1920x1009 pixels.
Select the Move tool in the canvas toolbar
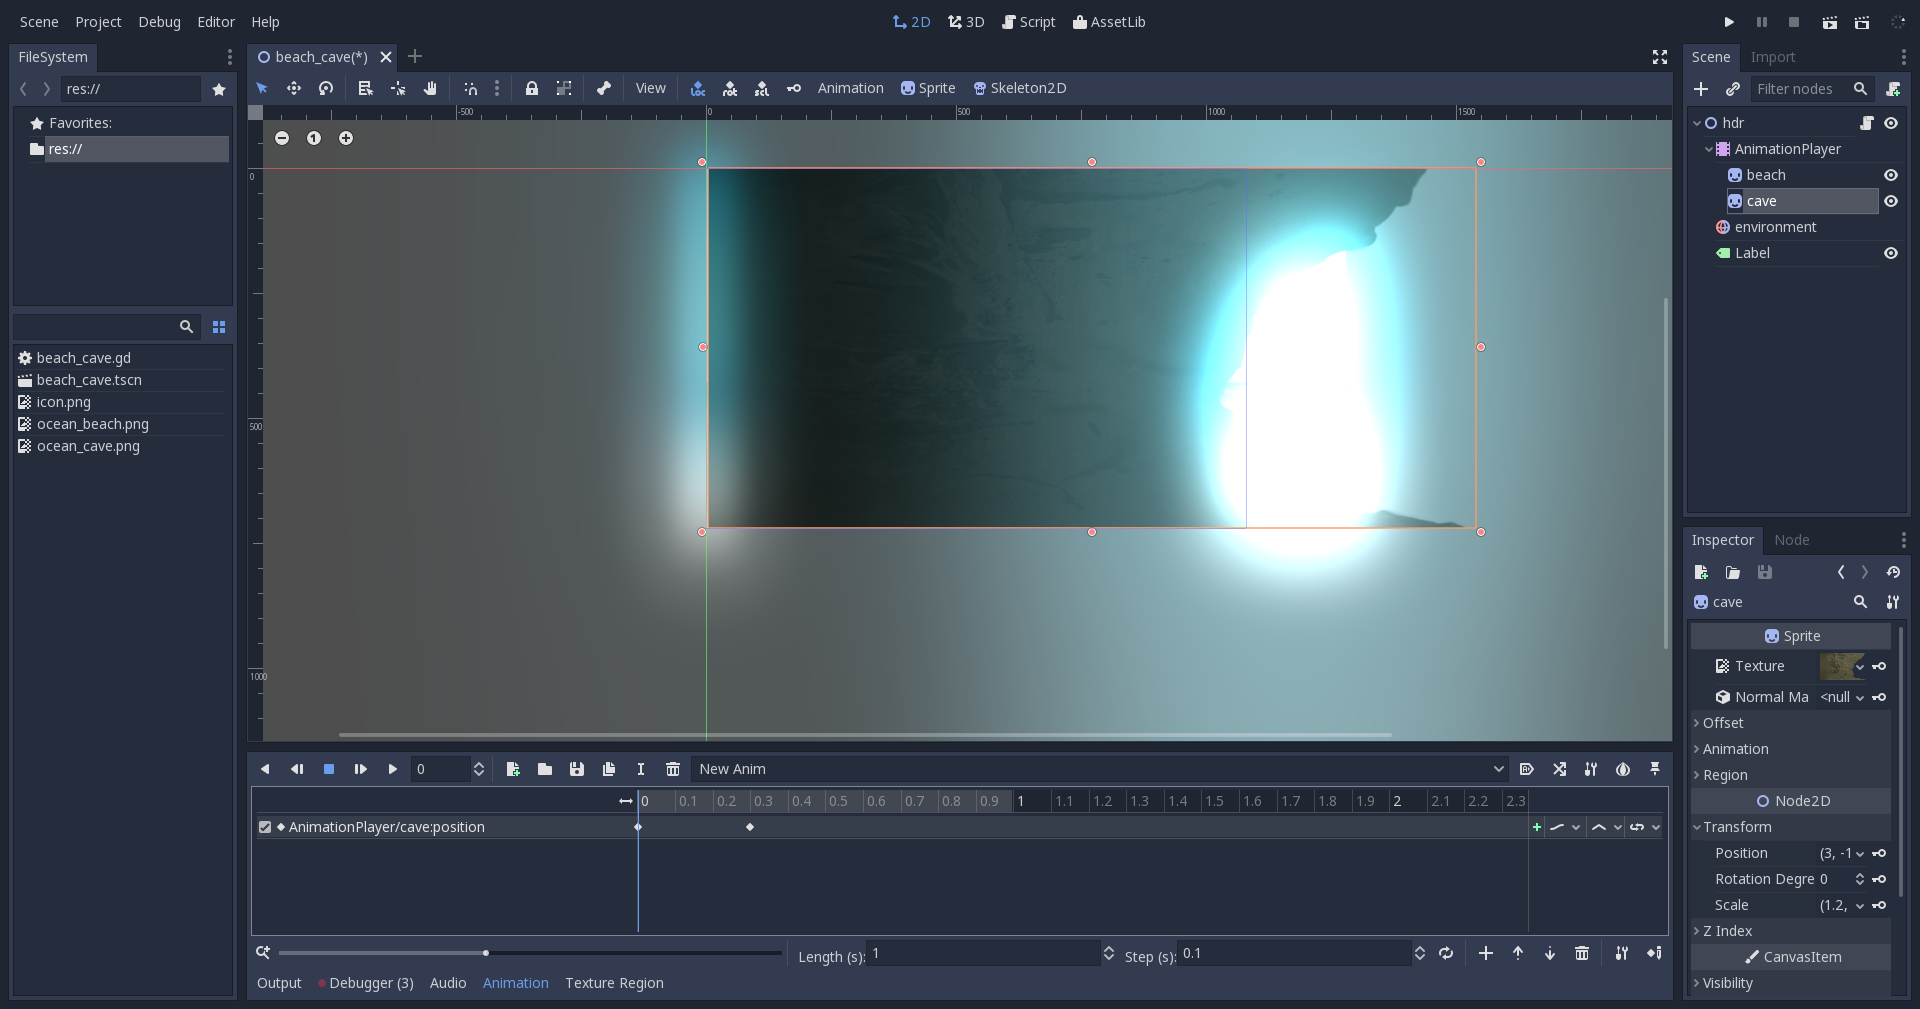pyautogui.click(x=295, y=88)
